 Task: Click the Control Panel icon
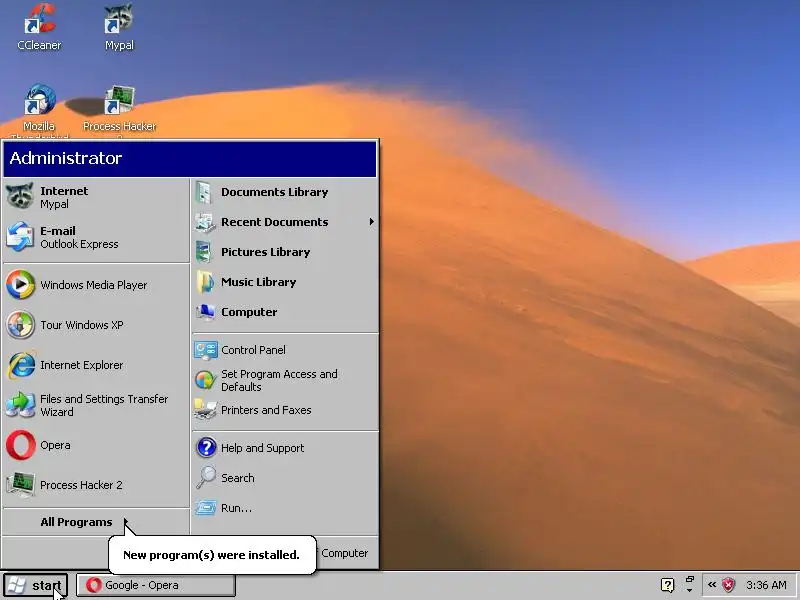(206, 350)
